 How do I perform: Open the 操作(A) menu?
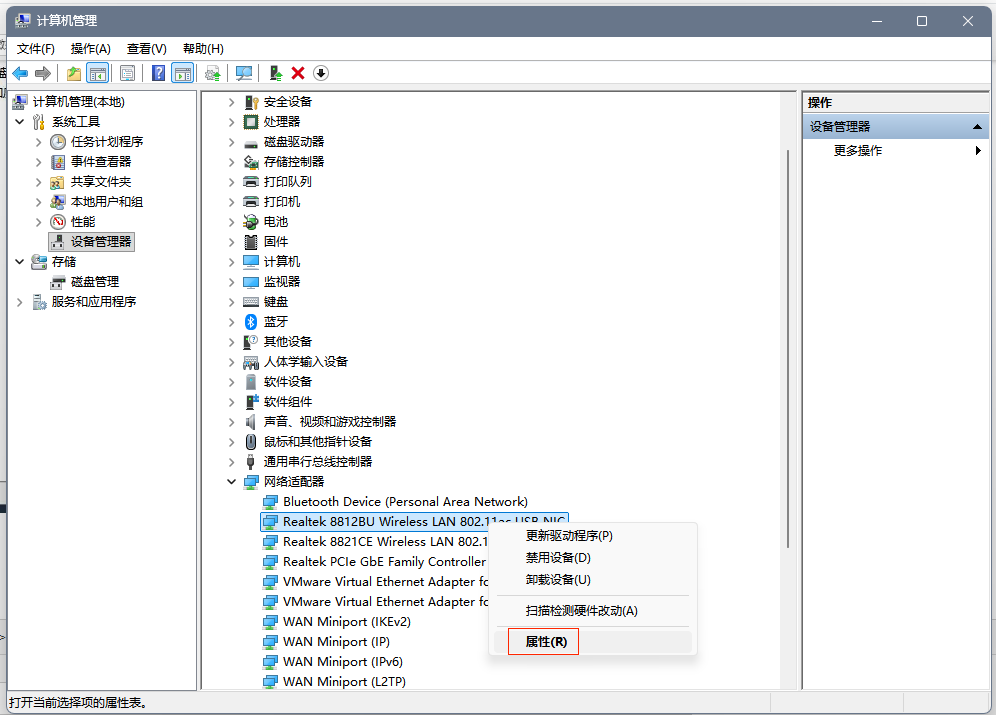(90, 49)
